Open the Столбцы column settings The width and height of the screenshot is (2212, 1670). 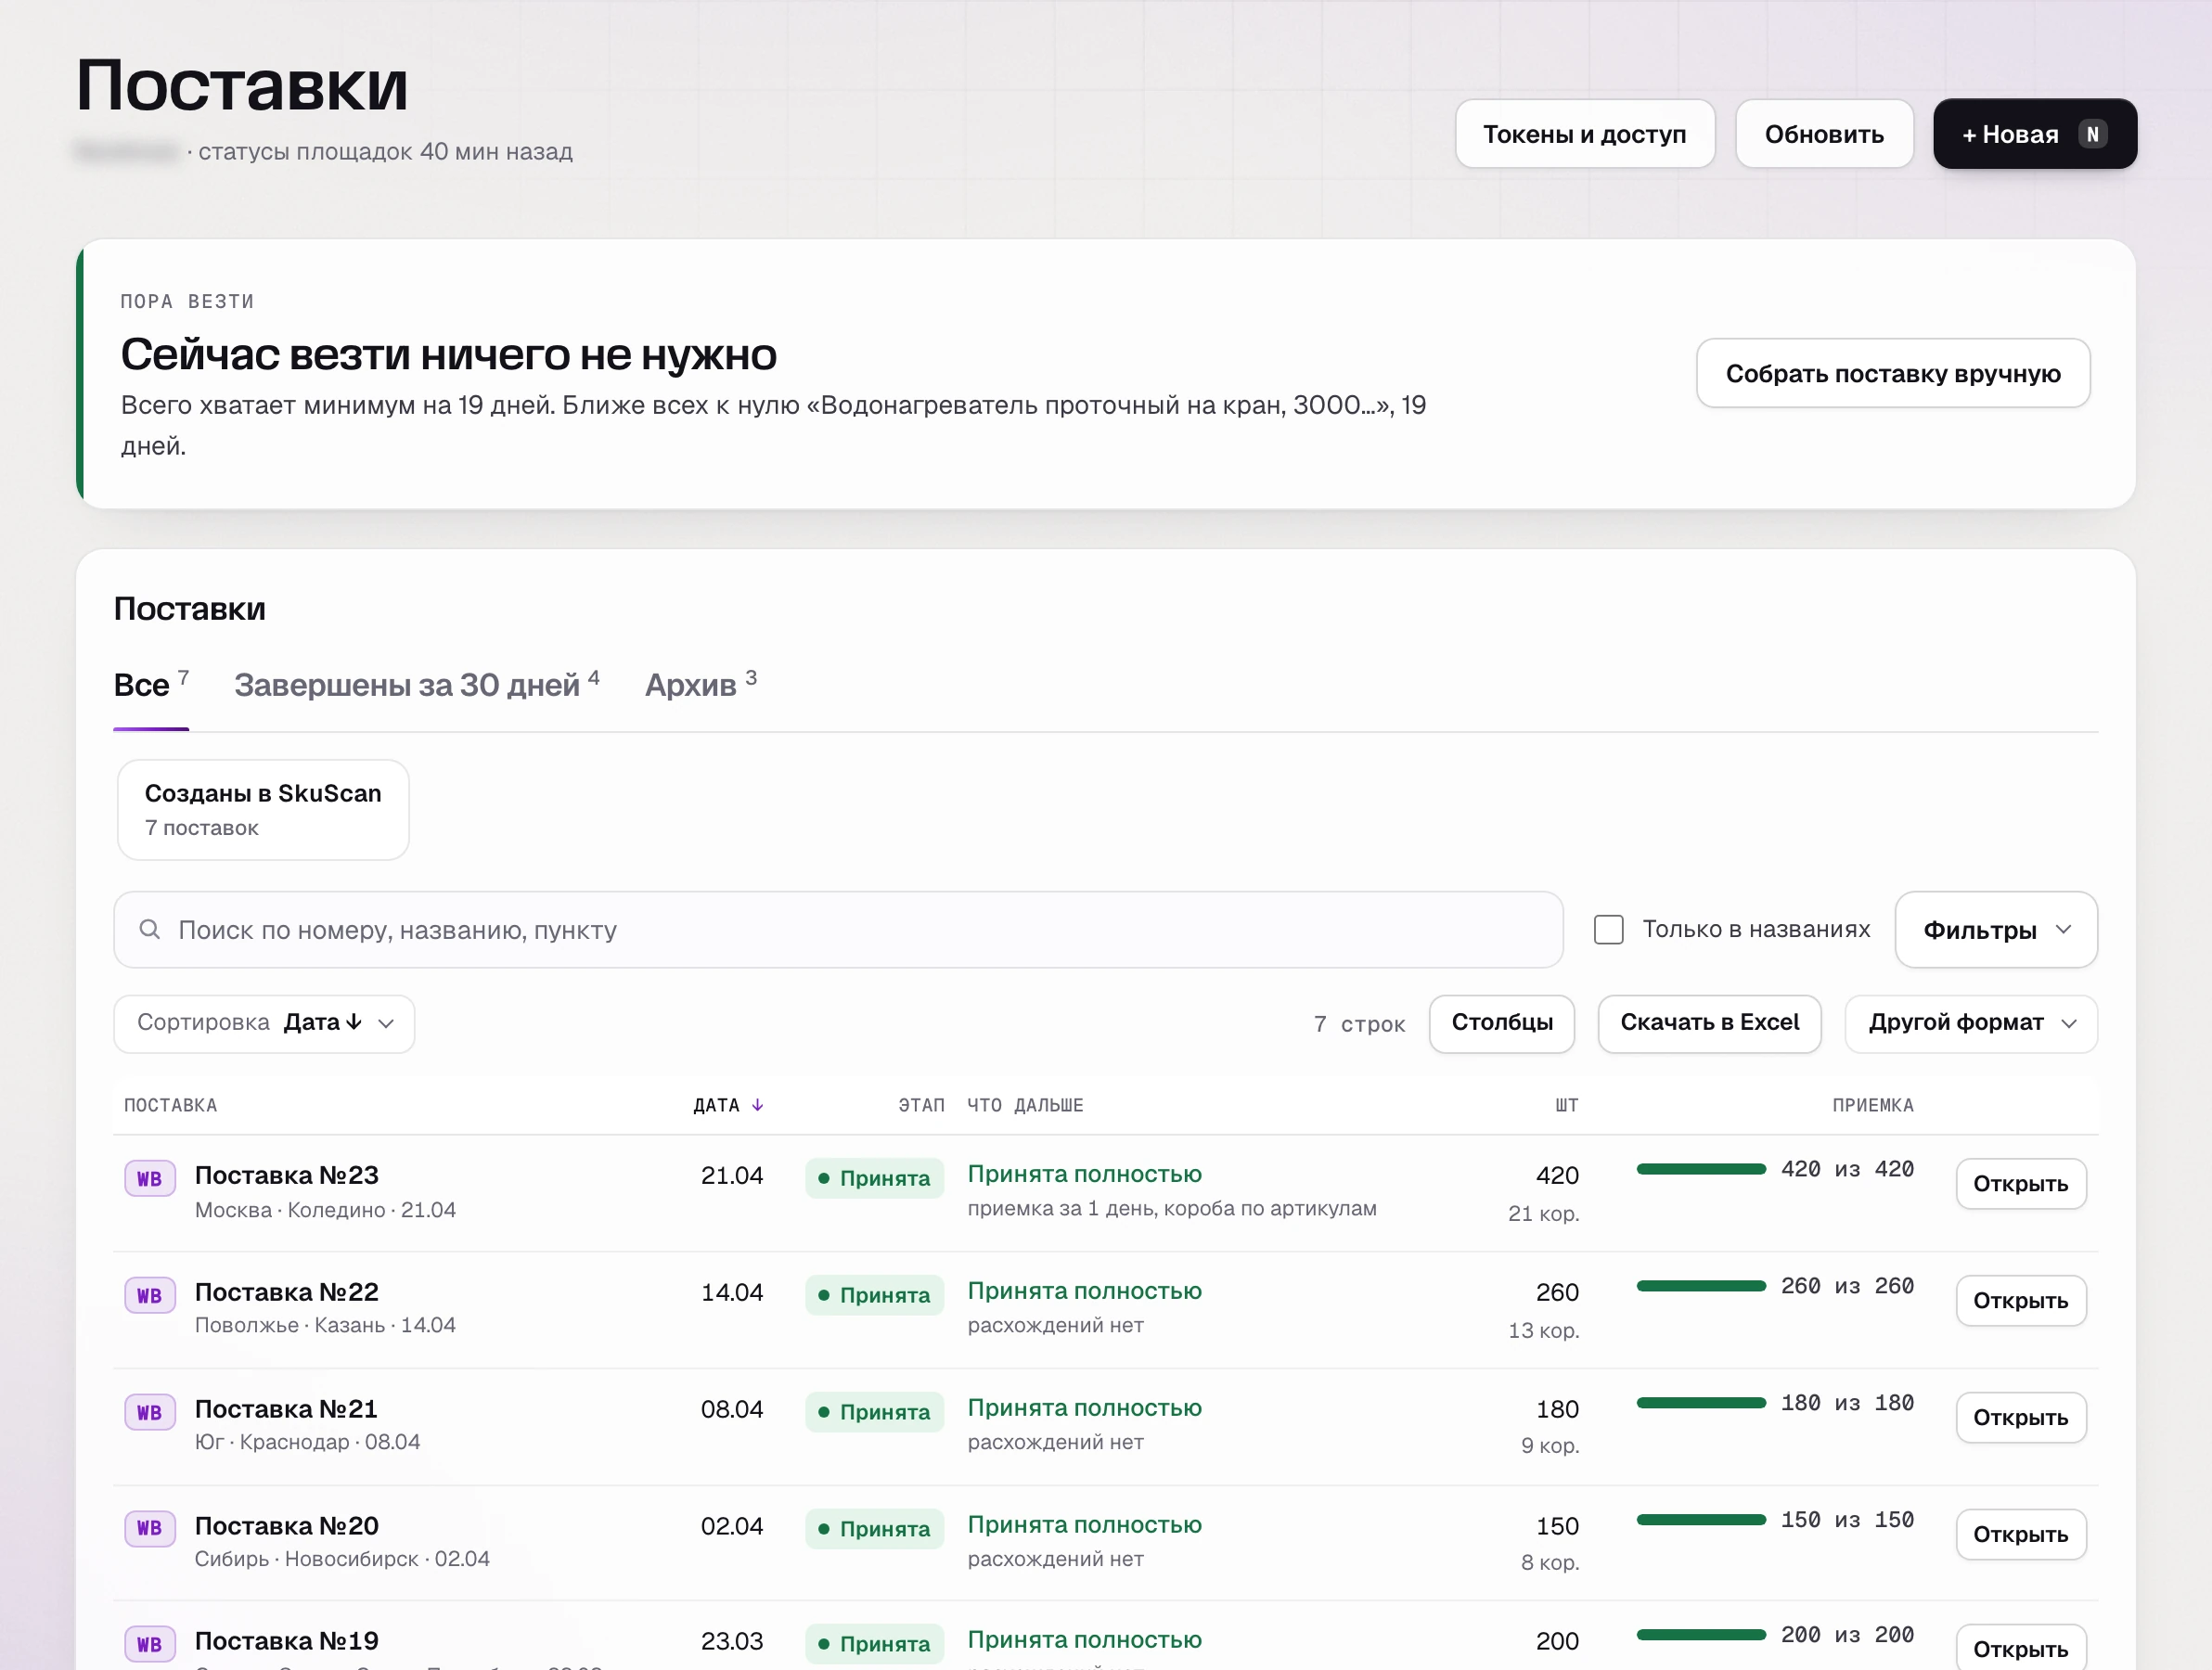(1502, 1023)
